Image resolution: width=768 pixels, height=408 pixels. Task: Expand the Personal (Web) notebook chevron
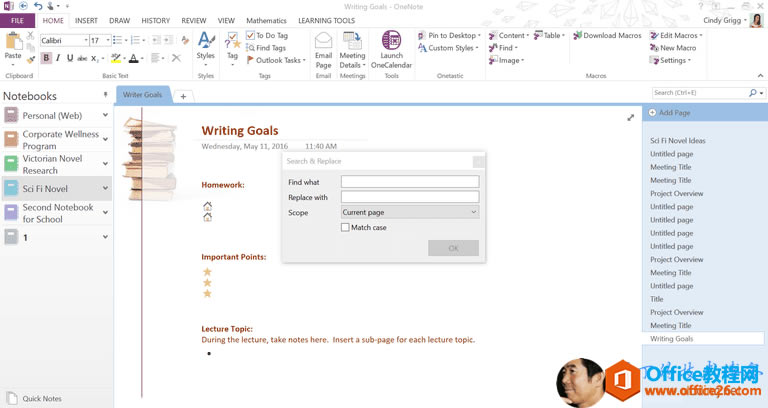point(105,115)
